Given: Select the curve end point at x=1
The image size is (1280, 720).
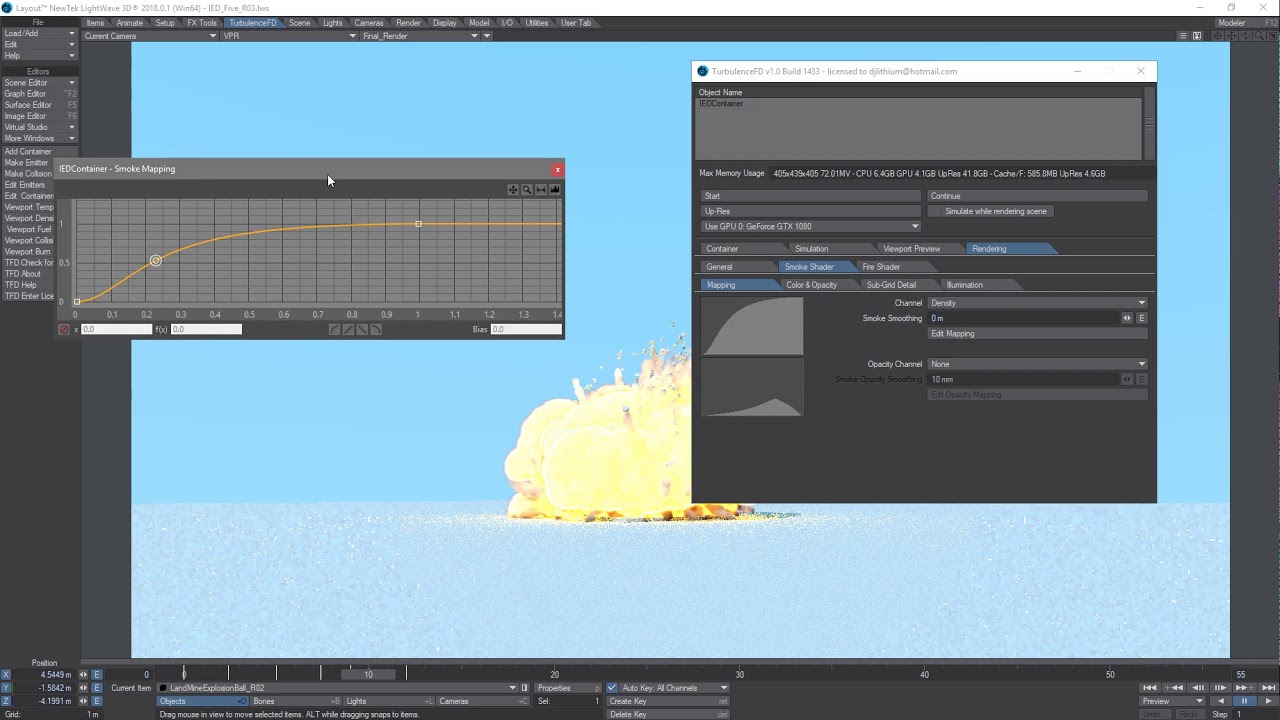Looking at the screenshot, I should (x=418, y=224).
